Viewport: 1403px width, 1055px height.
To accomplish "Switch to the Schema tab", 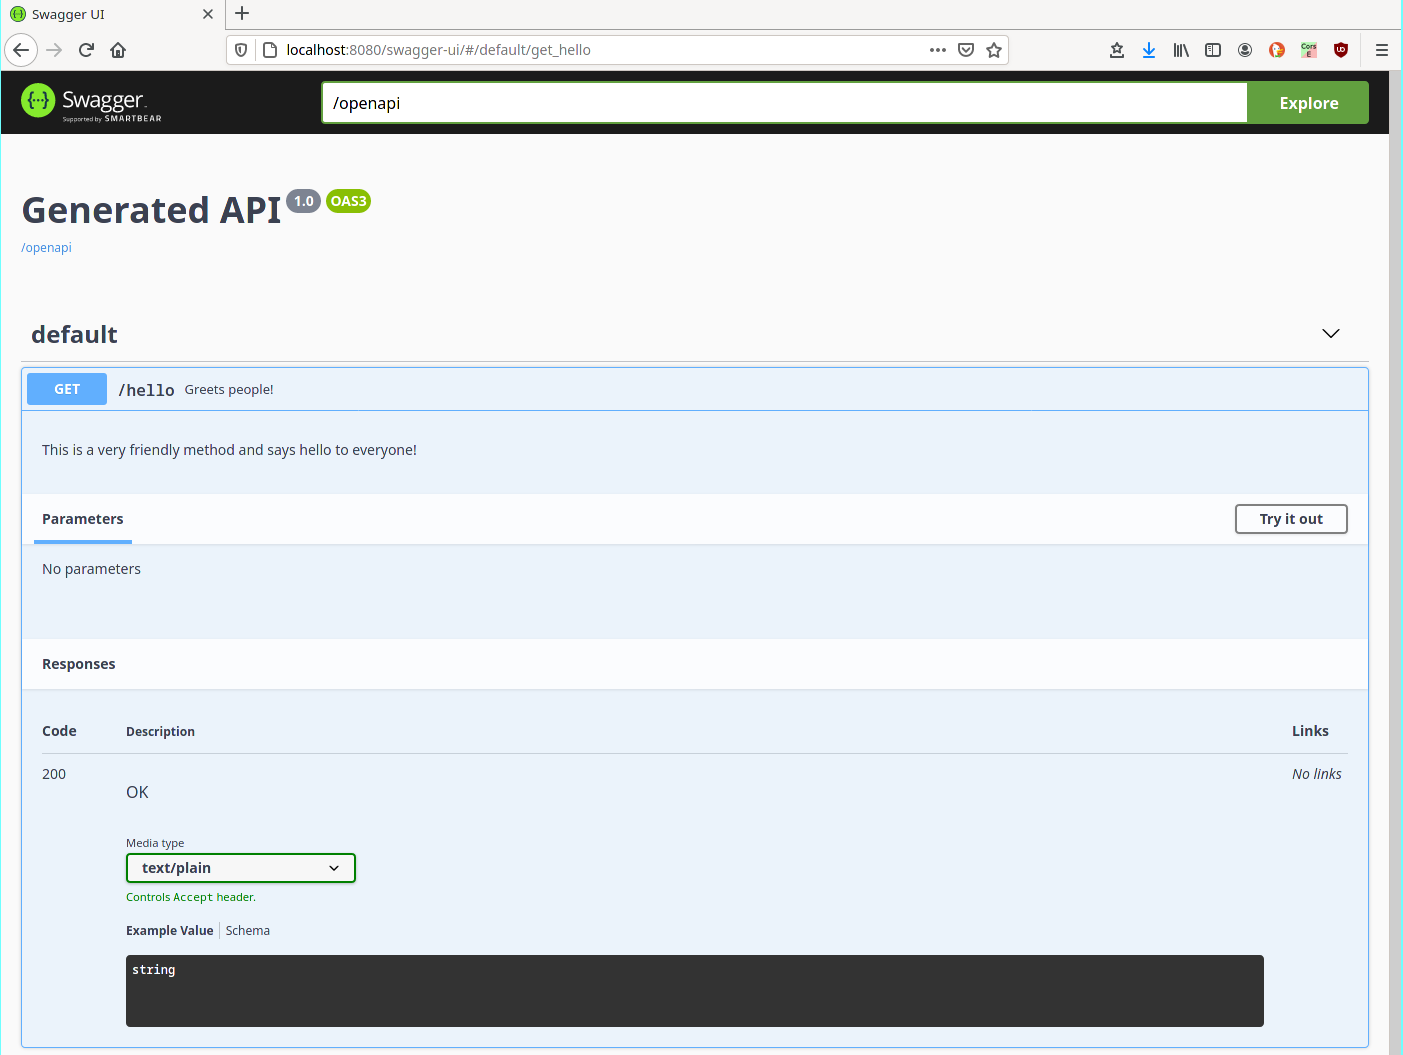I will (248, 931).
